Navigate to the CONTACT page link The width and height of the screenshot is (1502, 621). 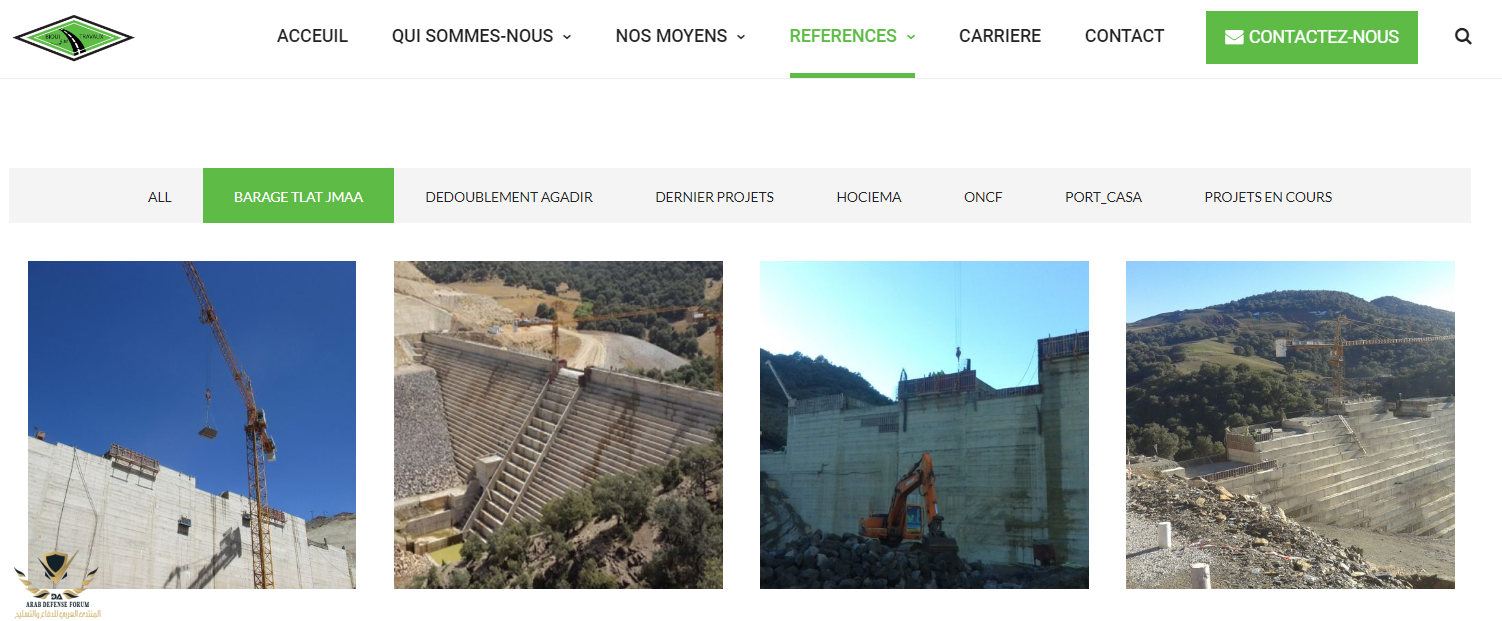pyautogui.click(x=1124, y=36)
